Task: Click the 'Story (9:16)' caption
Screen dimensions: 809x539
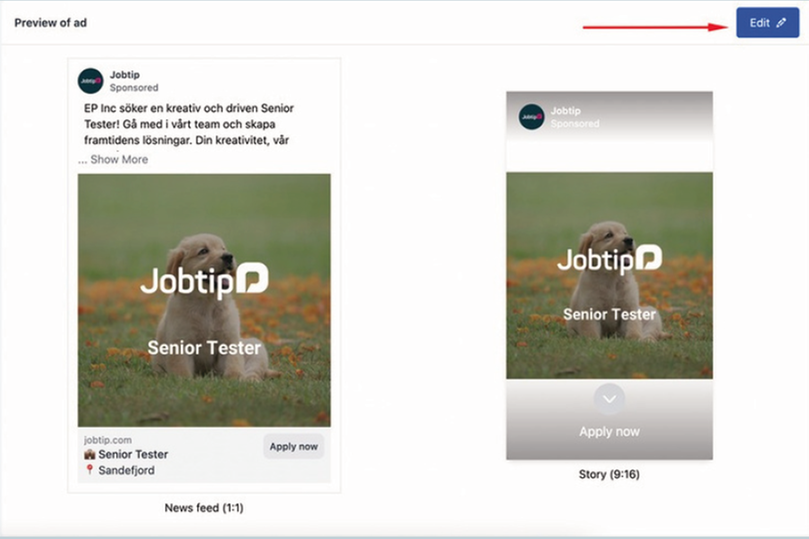Action: tap(609, 475)
